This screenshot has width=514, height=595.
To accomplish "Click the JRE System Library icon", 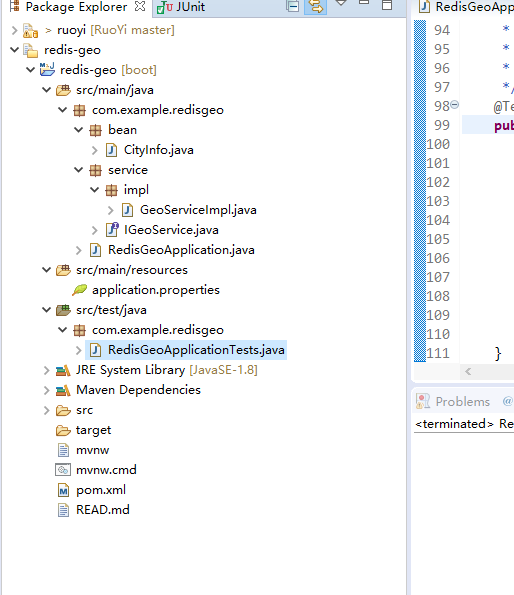I will [x=63, y=370].
